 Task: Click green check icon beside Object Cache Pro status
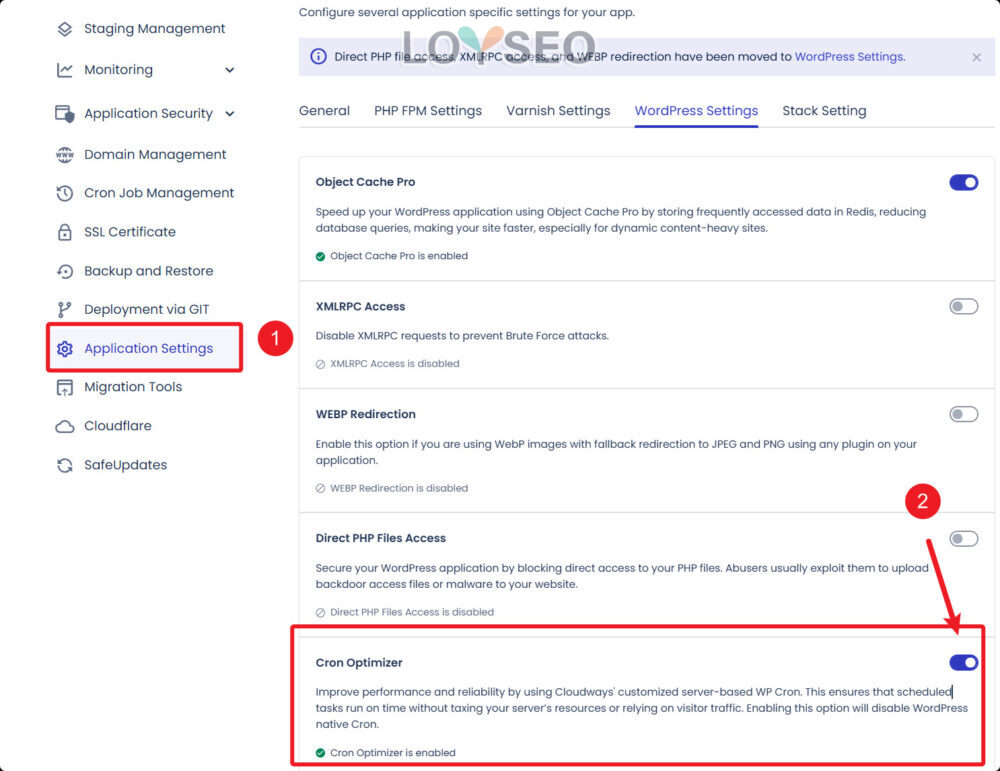320,256
